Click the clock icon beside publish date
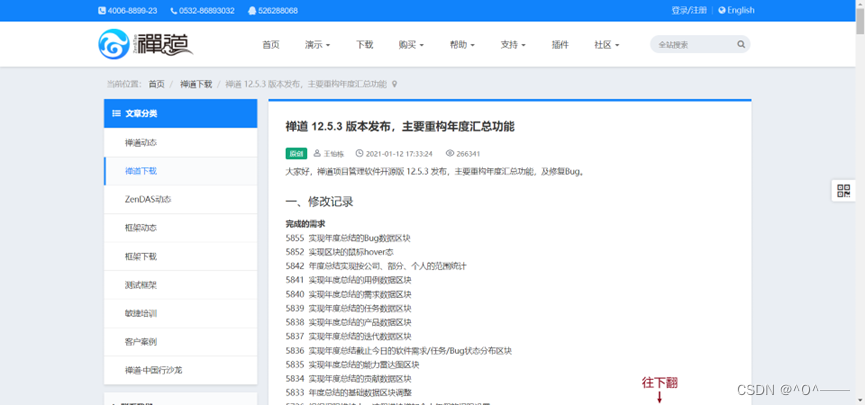The width and height of the screenshot is (865, 405). [359, 153]
